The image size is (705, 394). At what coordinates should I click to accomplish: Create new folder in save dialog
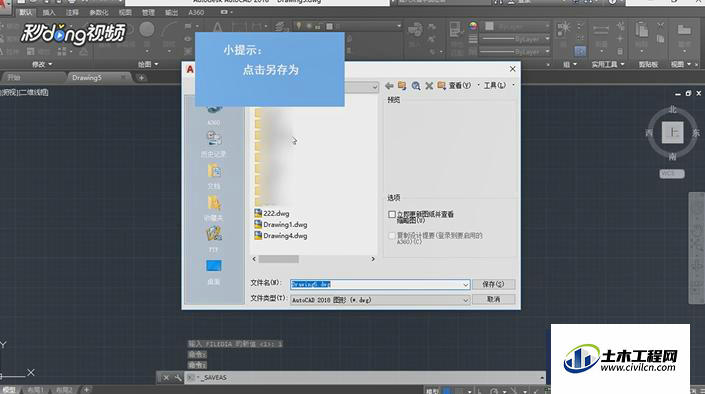(x=442, y=86)
